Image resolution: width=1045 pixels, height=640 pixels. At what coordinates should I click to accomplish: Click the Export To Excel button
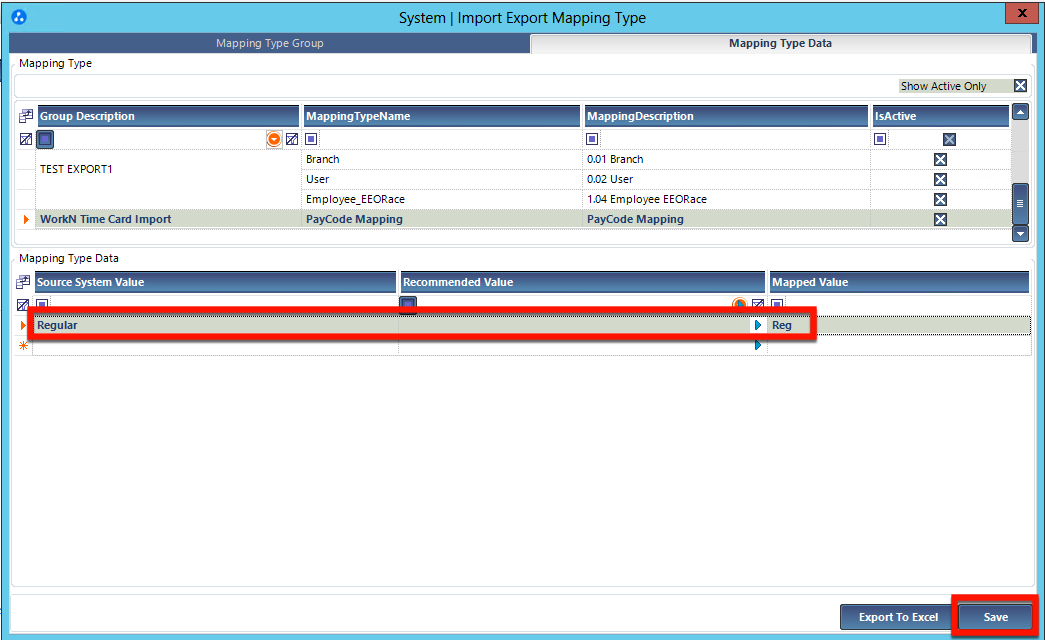pyautogui.click(x=898, y=617)
